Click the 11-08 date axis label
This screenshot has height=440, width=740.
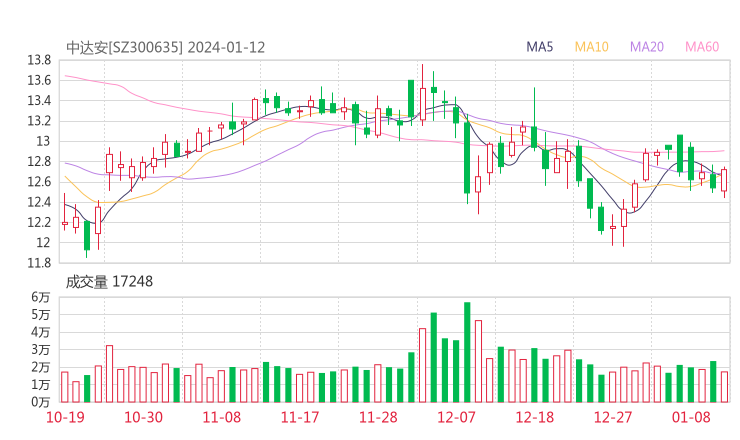(x=221, y=417)
